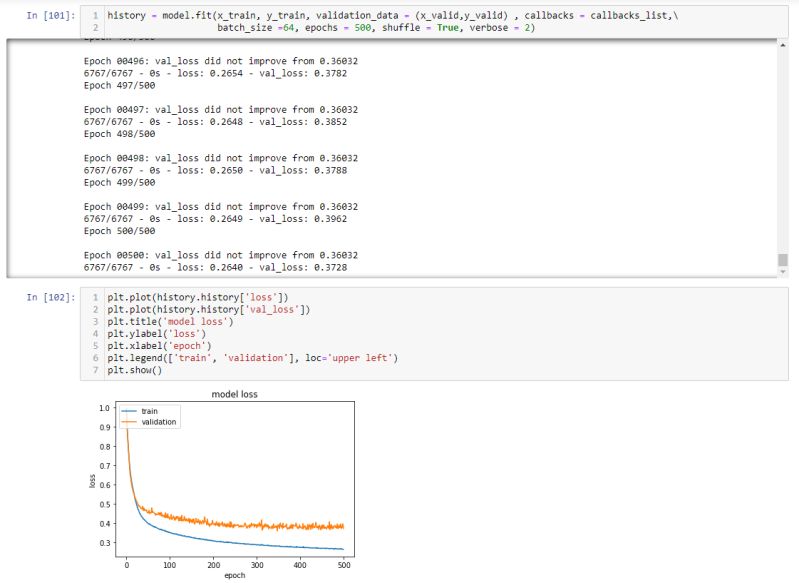Click the output scrollbar thumb
Viewport: 799px width, 583px height.
point(783,259)
